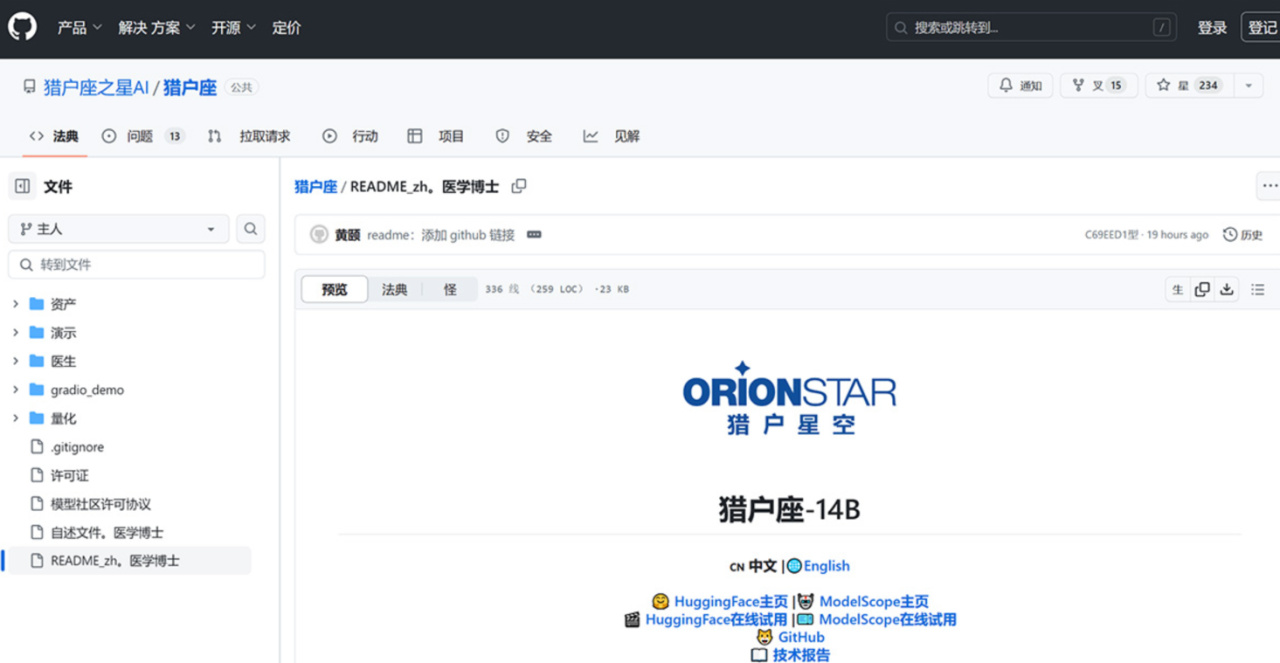Star the repository with 星 button
This screenshot has height=663, width=1280.
pyautogui.click(x=1189, y=86)
